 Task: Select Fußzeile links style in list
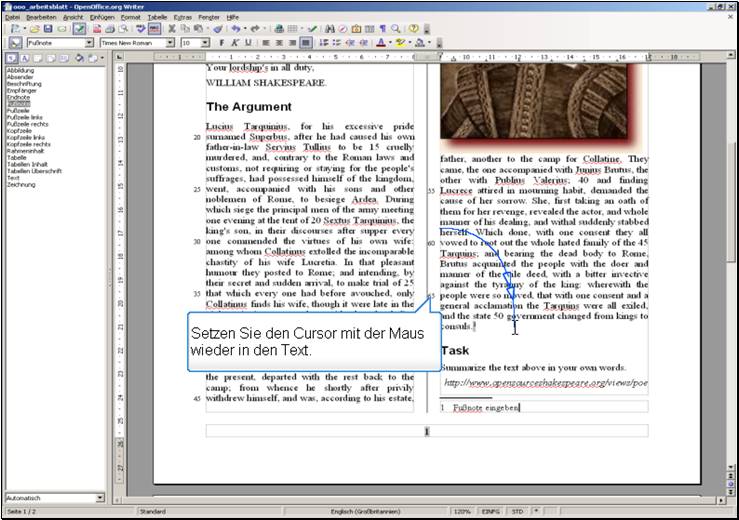(x=25, y=117)
